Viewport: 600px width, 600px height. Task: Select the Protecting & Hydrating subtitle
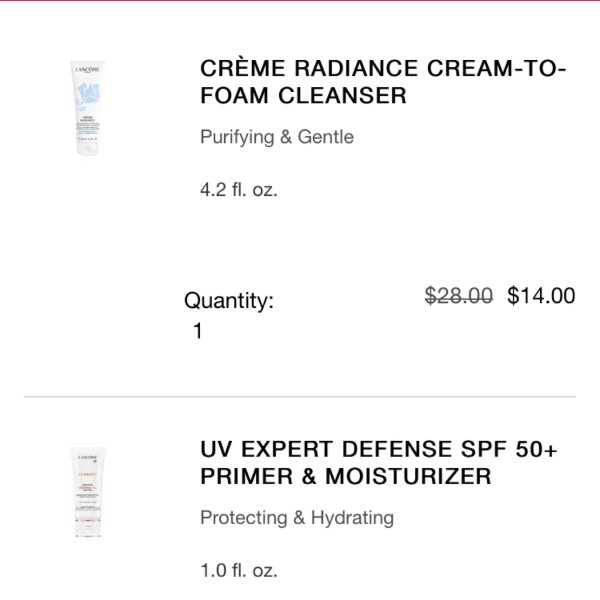(x=297, y=517)
